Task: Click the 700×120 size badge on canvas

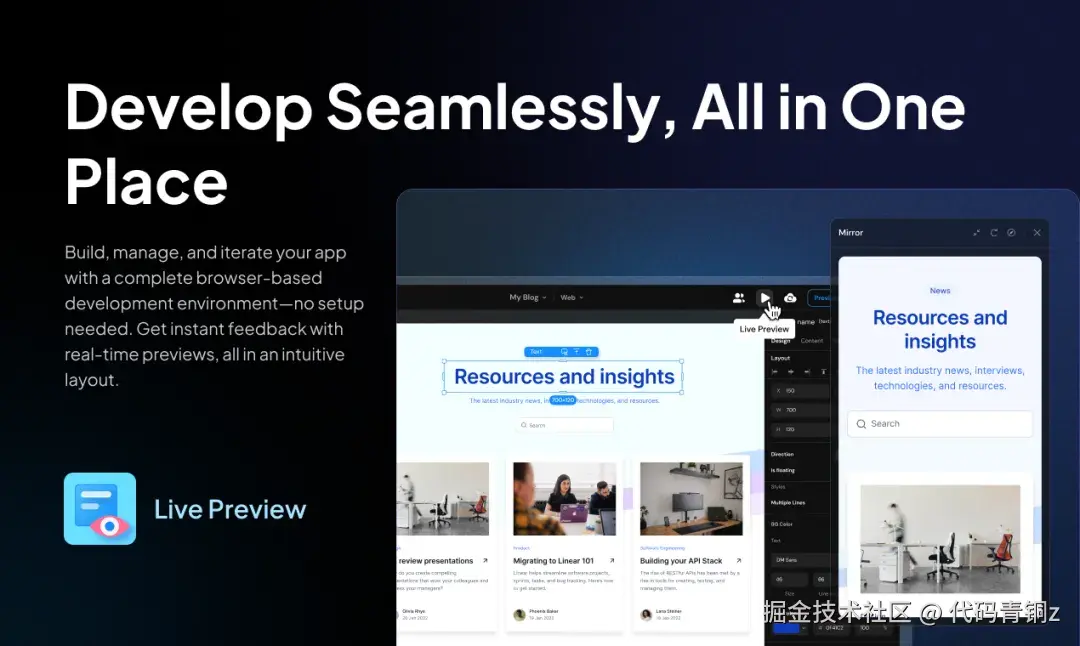Action: coord(563,400)
